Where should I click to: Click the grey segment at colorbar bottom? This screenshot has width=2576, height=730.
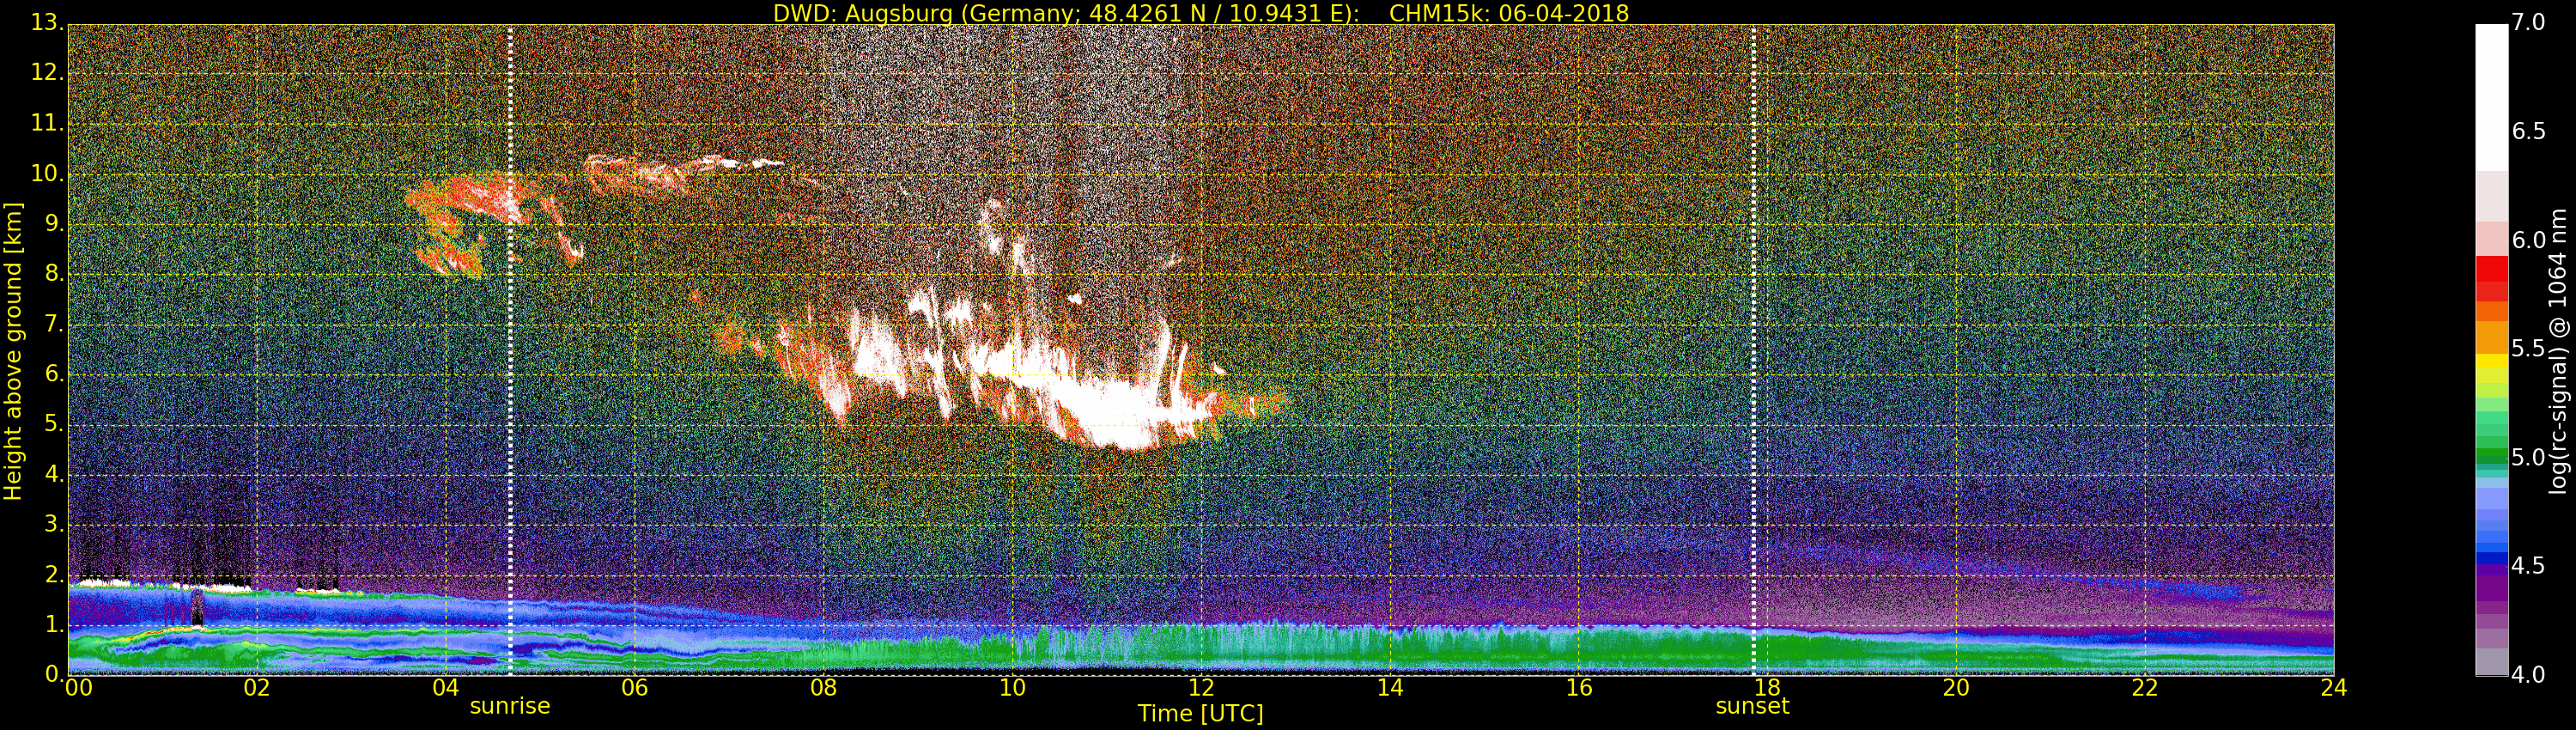tap(2491, 662)
